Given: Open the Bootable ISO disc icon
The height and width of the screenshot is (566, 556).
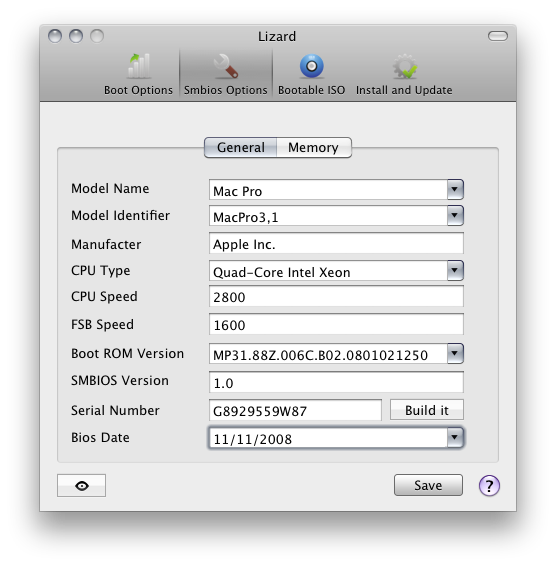Looking at the screenshot, I should (311, 66).
